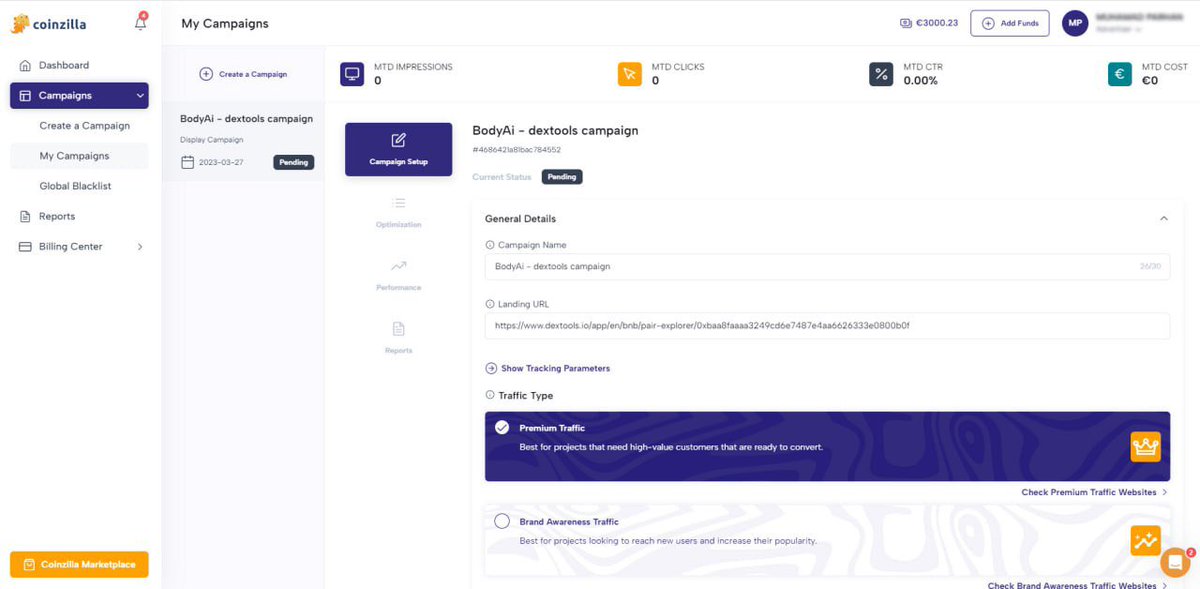The height and width of the screenshot is (589, 1200).
Task: Switch to the Performance tab
Action: coord(398,274)
